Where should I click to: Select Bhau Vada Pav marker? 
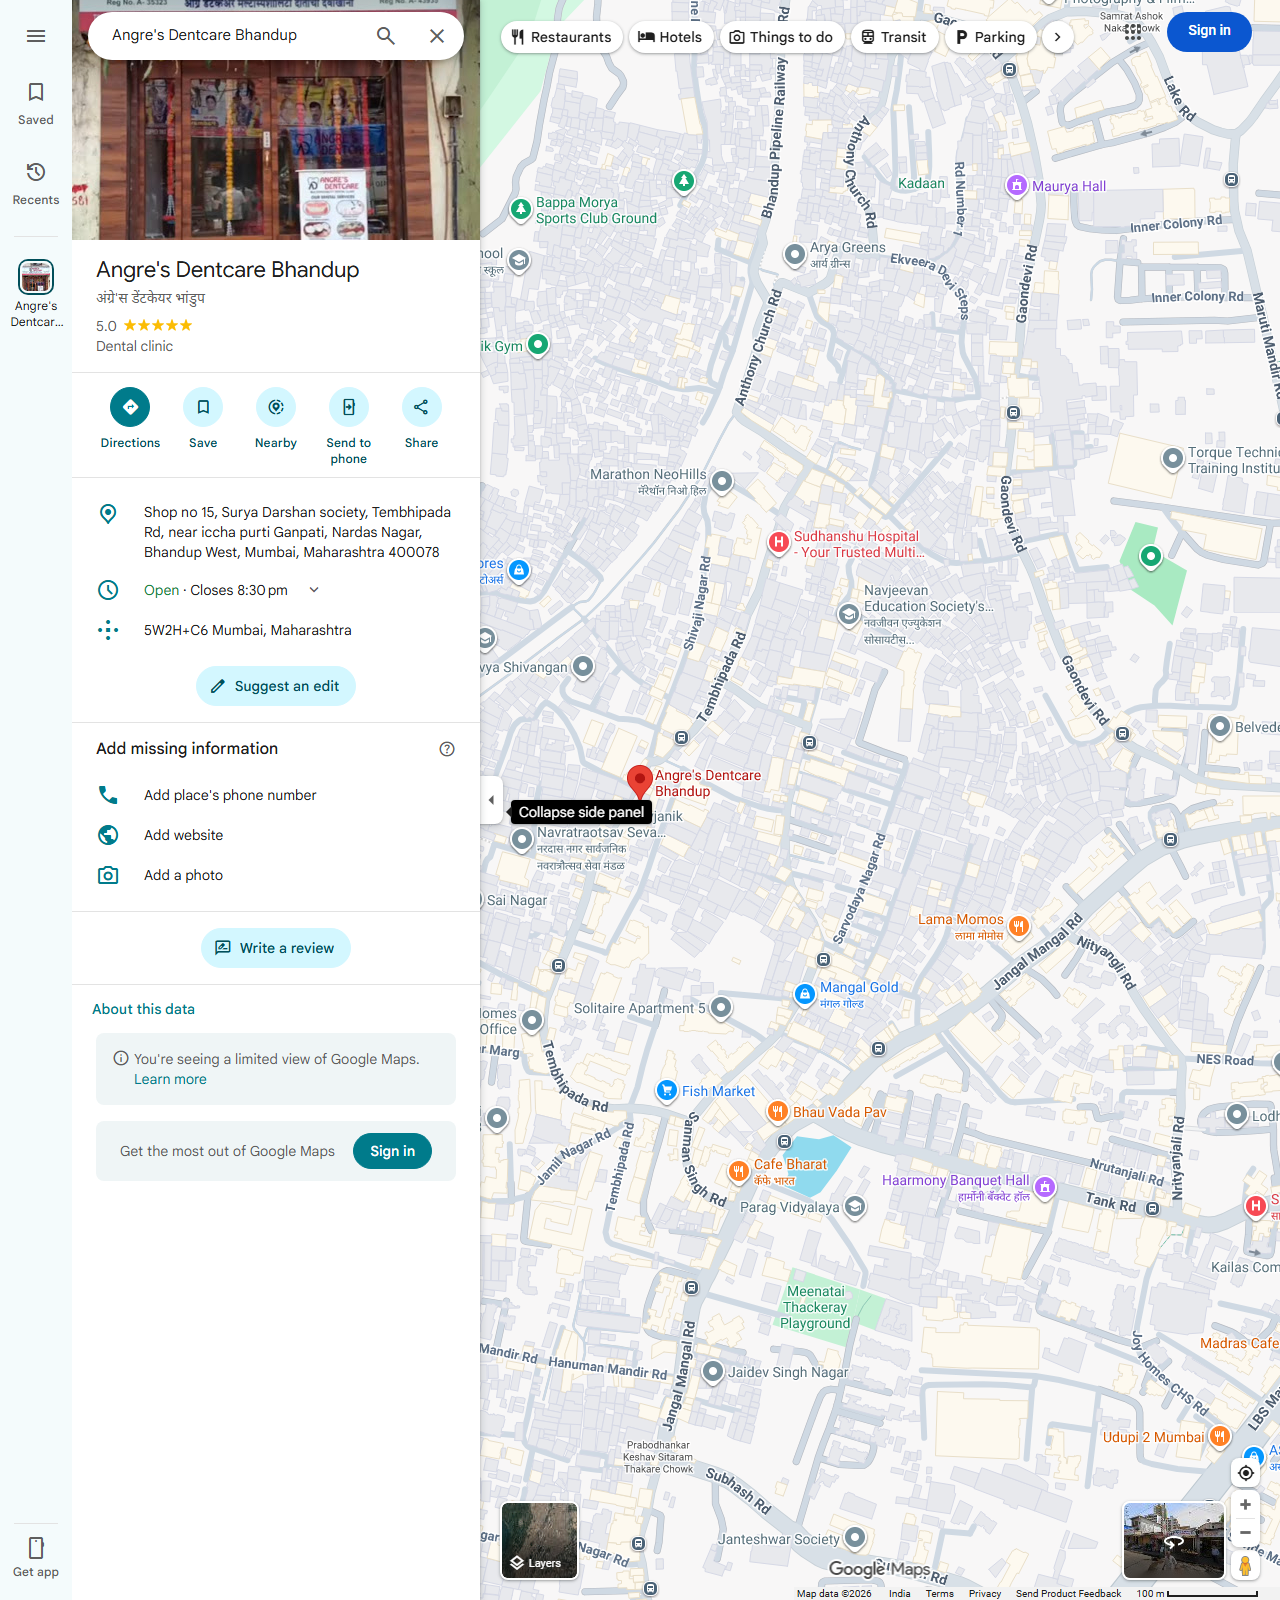pos(778,1112)
